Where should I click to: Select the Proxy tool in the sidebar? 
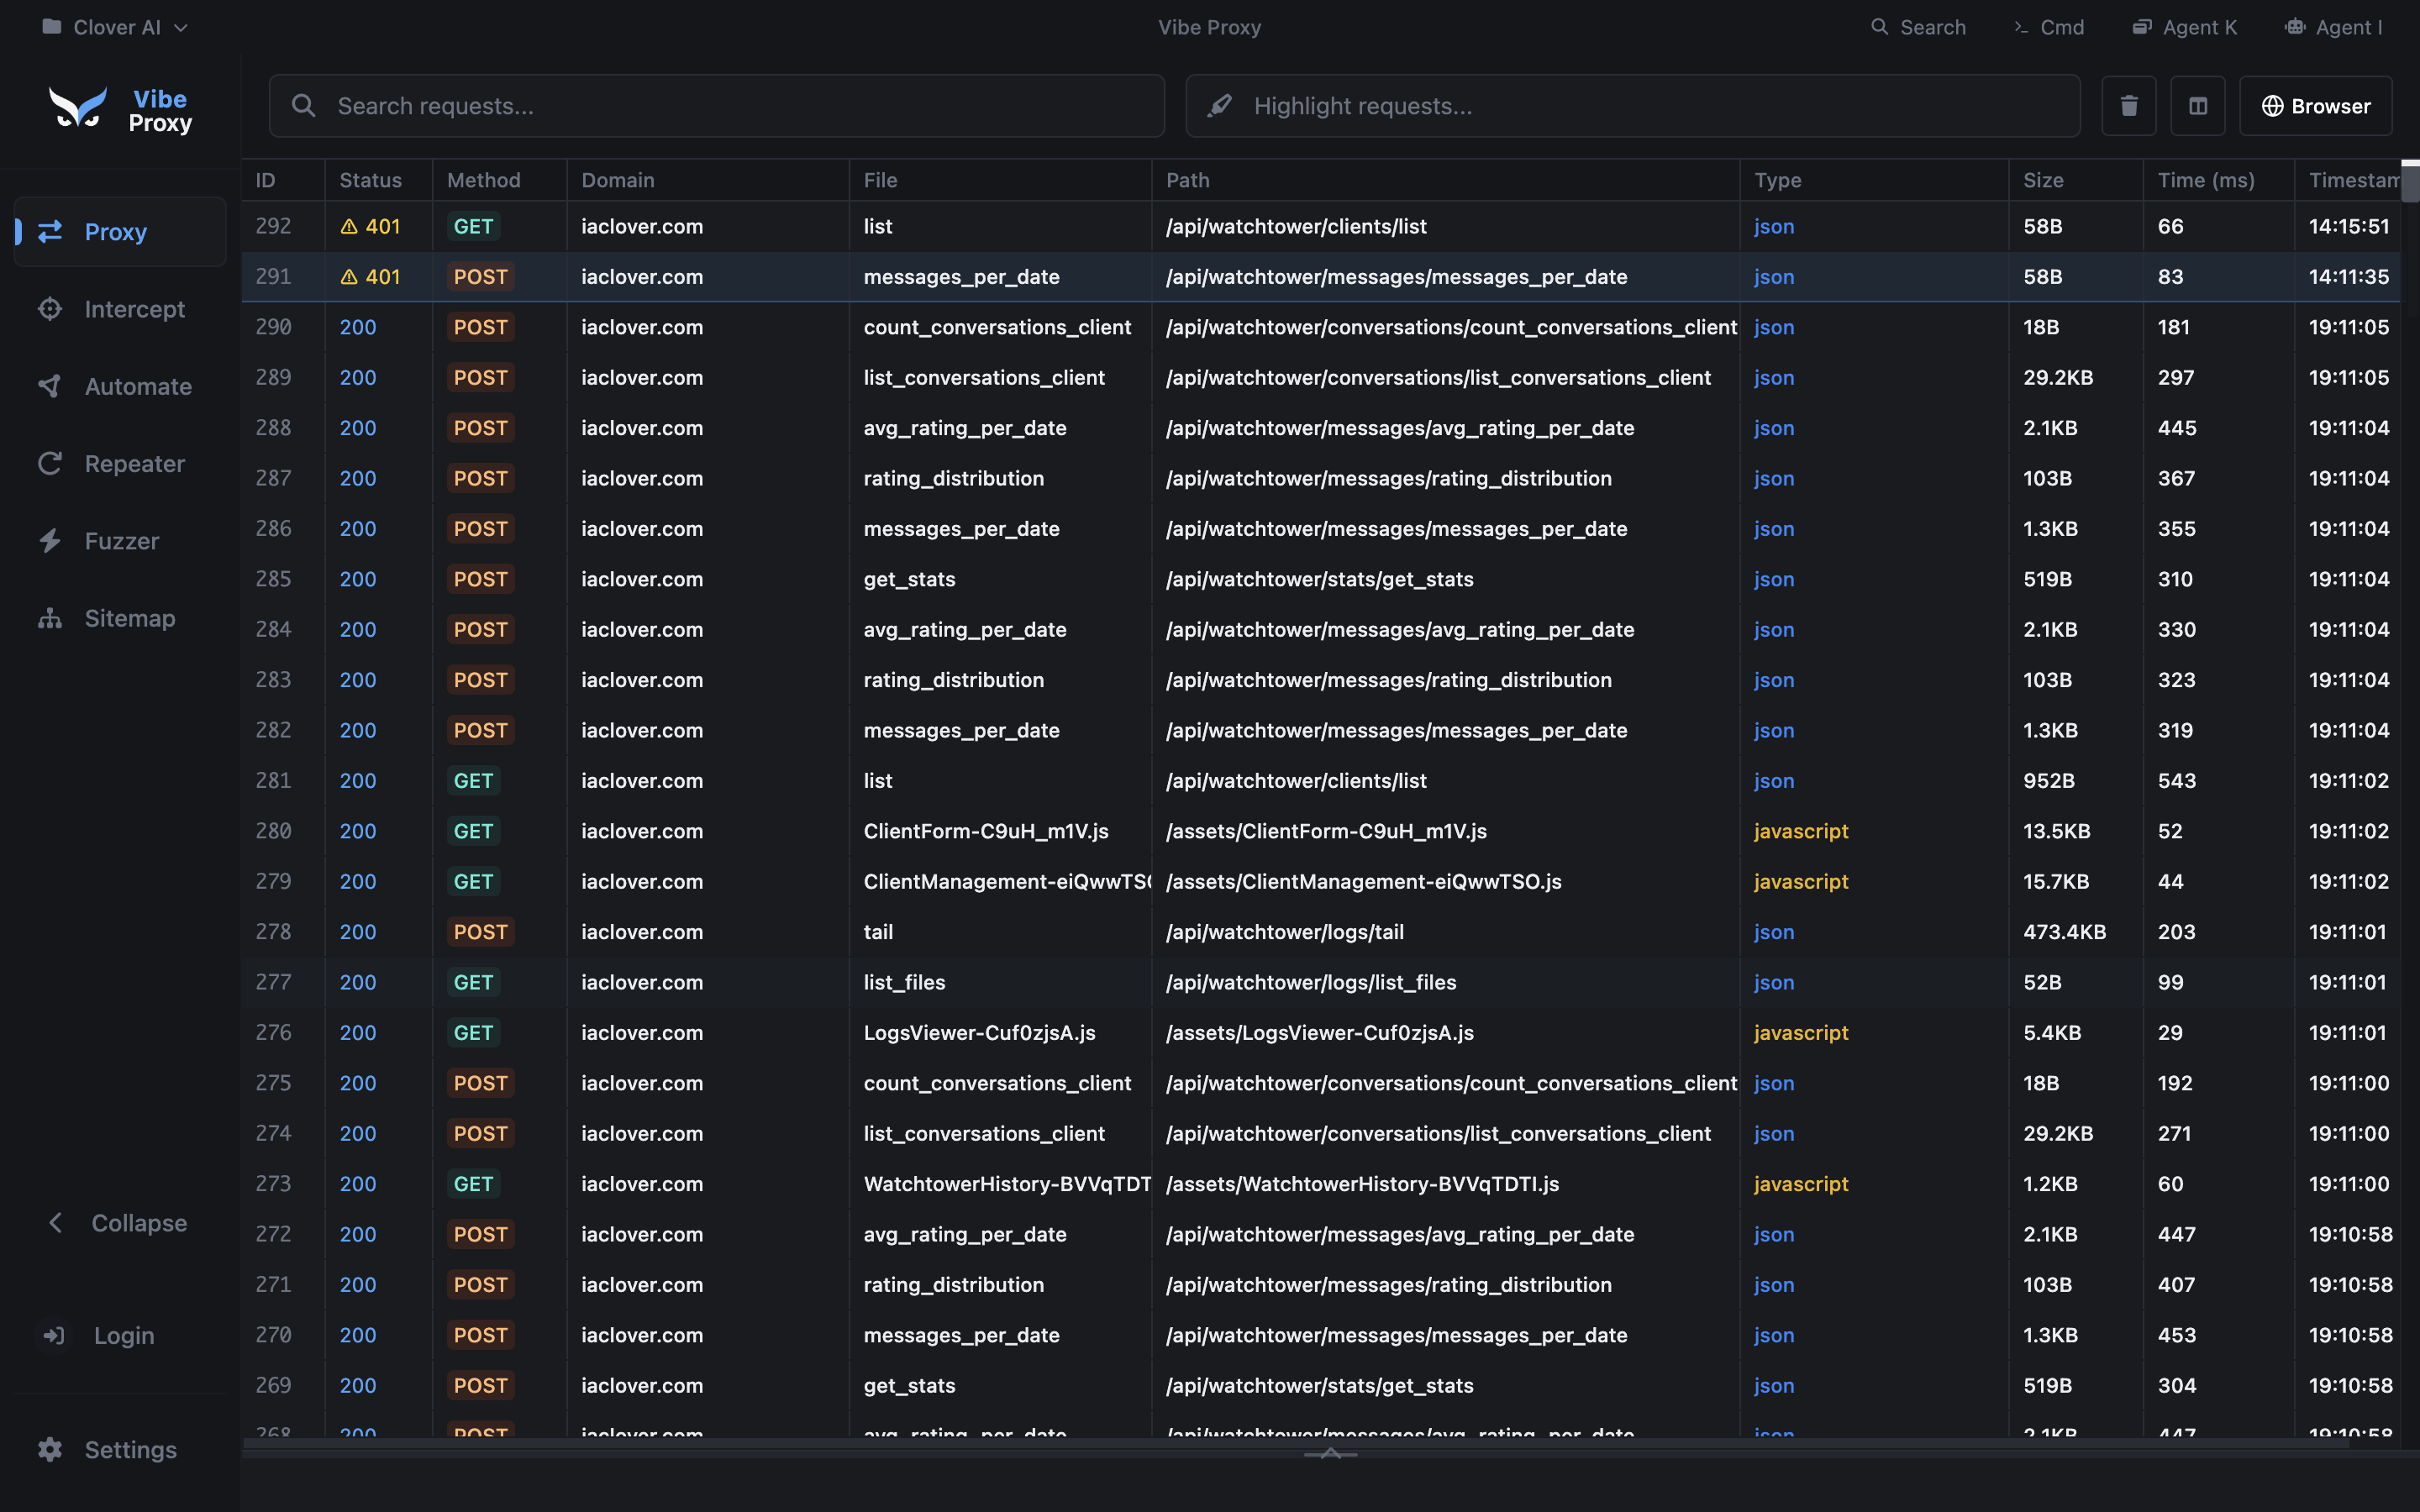116,231
